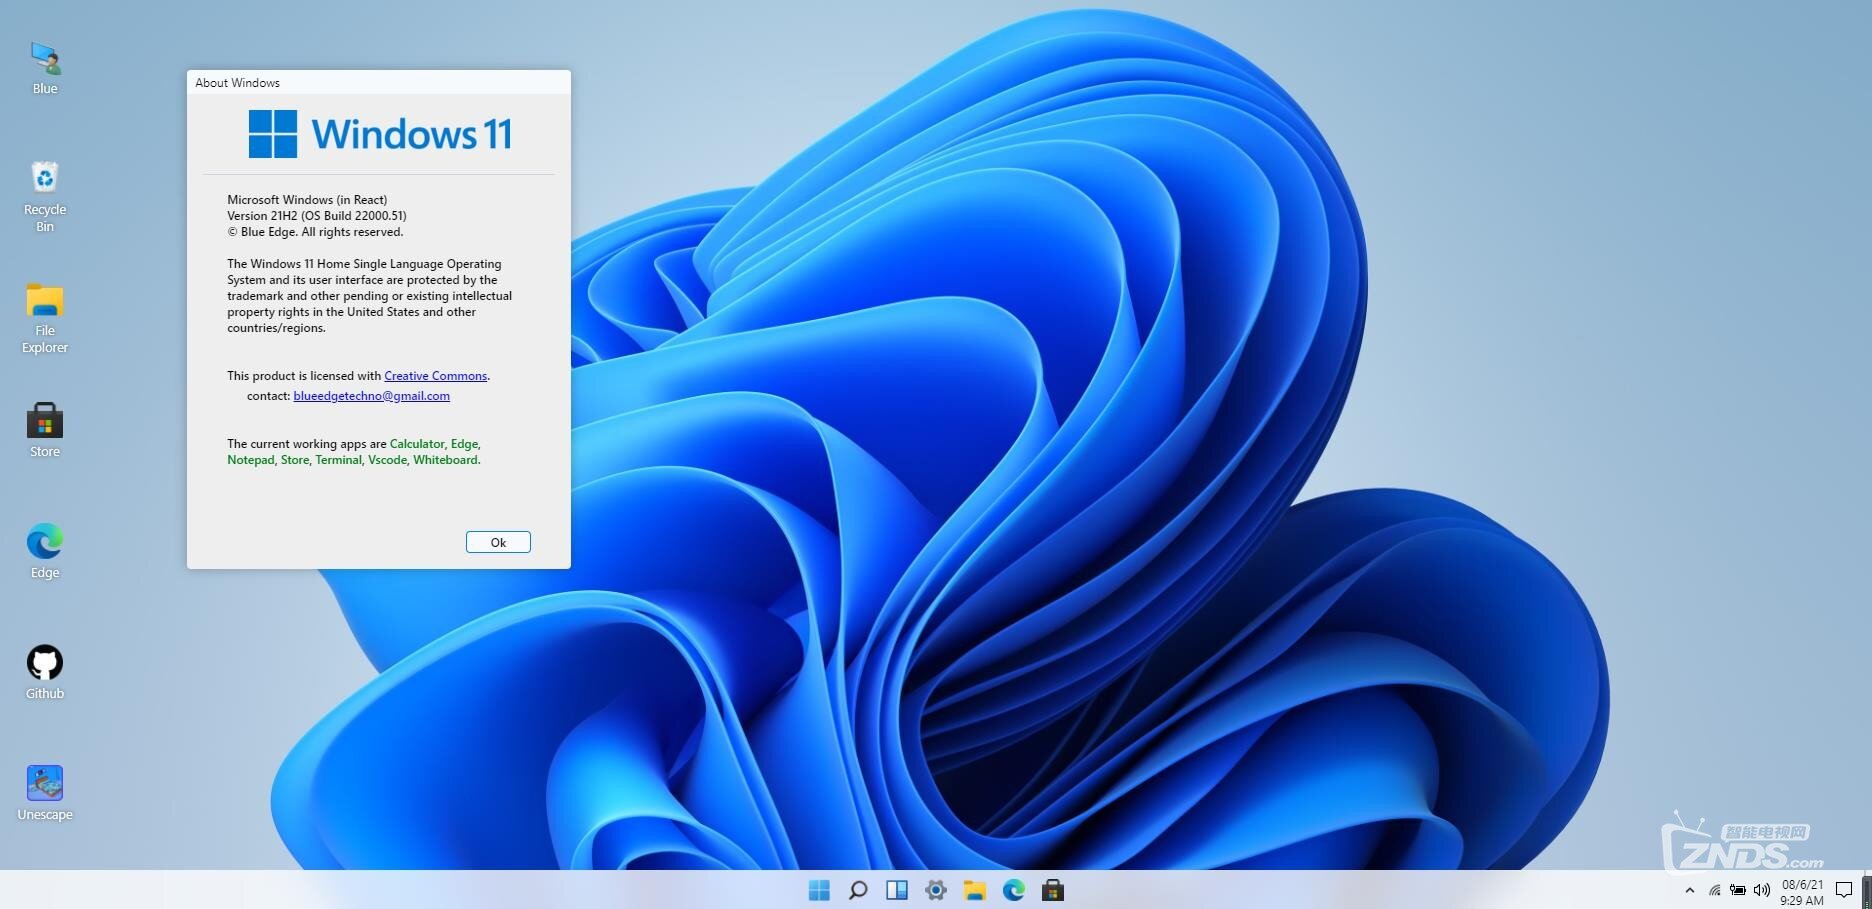
Task: Click the Windows 11 logo in dialog
Action: (x=380, y=134)
